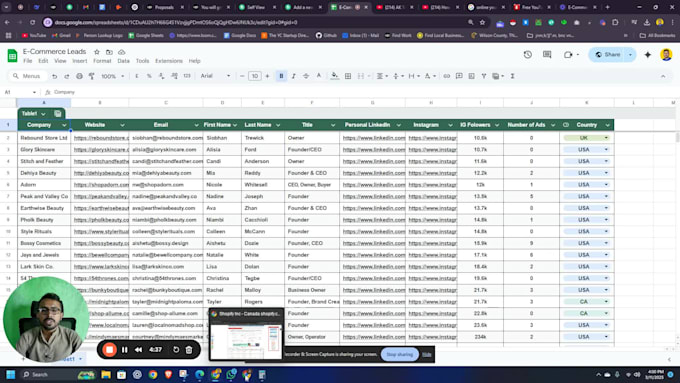This screenshot has height=383, width=680.
Task: Click the insert chart icon
Action: point(471,76)
